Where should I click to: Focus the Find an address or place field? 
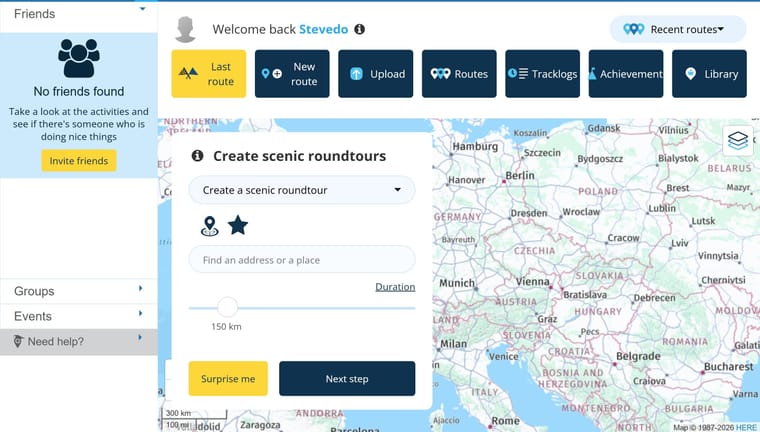tap(301, 260)
